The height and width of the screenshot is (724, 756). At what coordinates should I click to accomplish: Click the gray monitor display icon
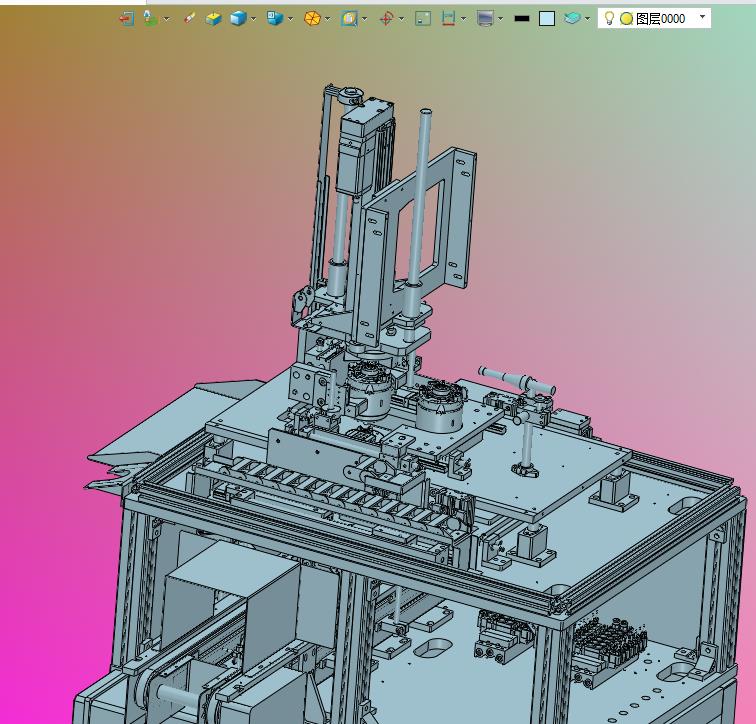tap(485, 19)
